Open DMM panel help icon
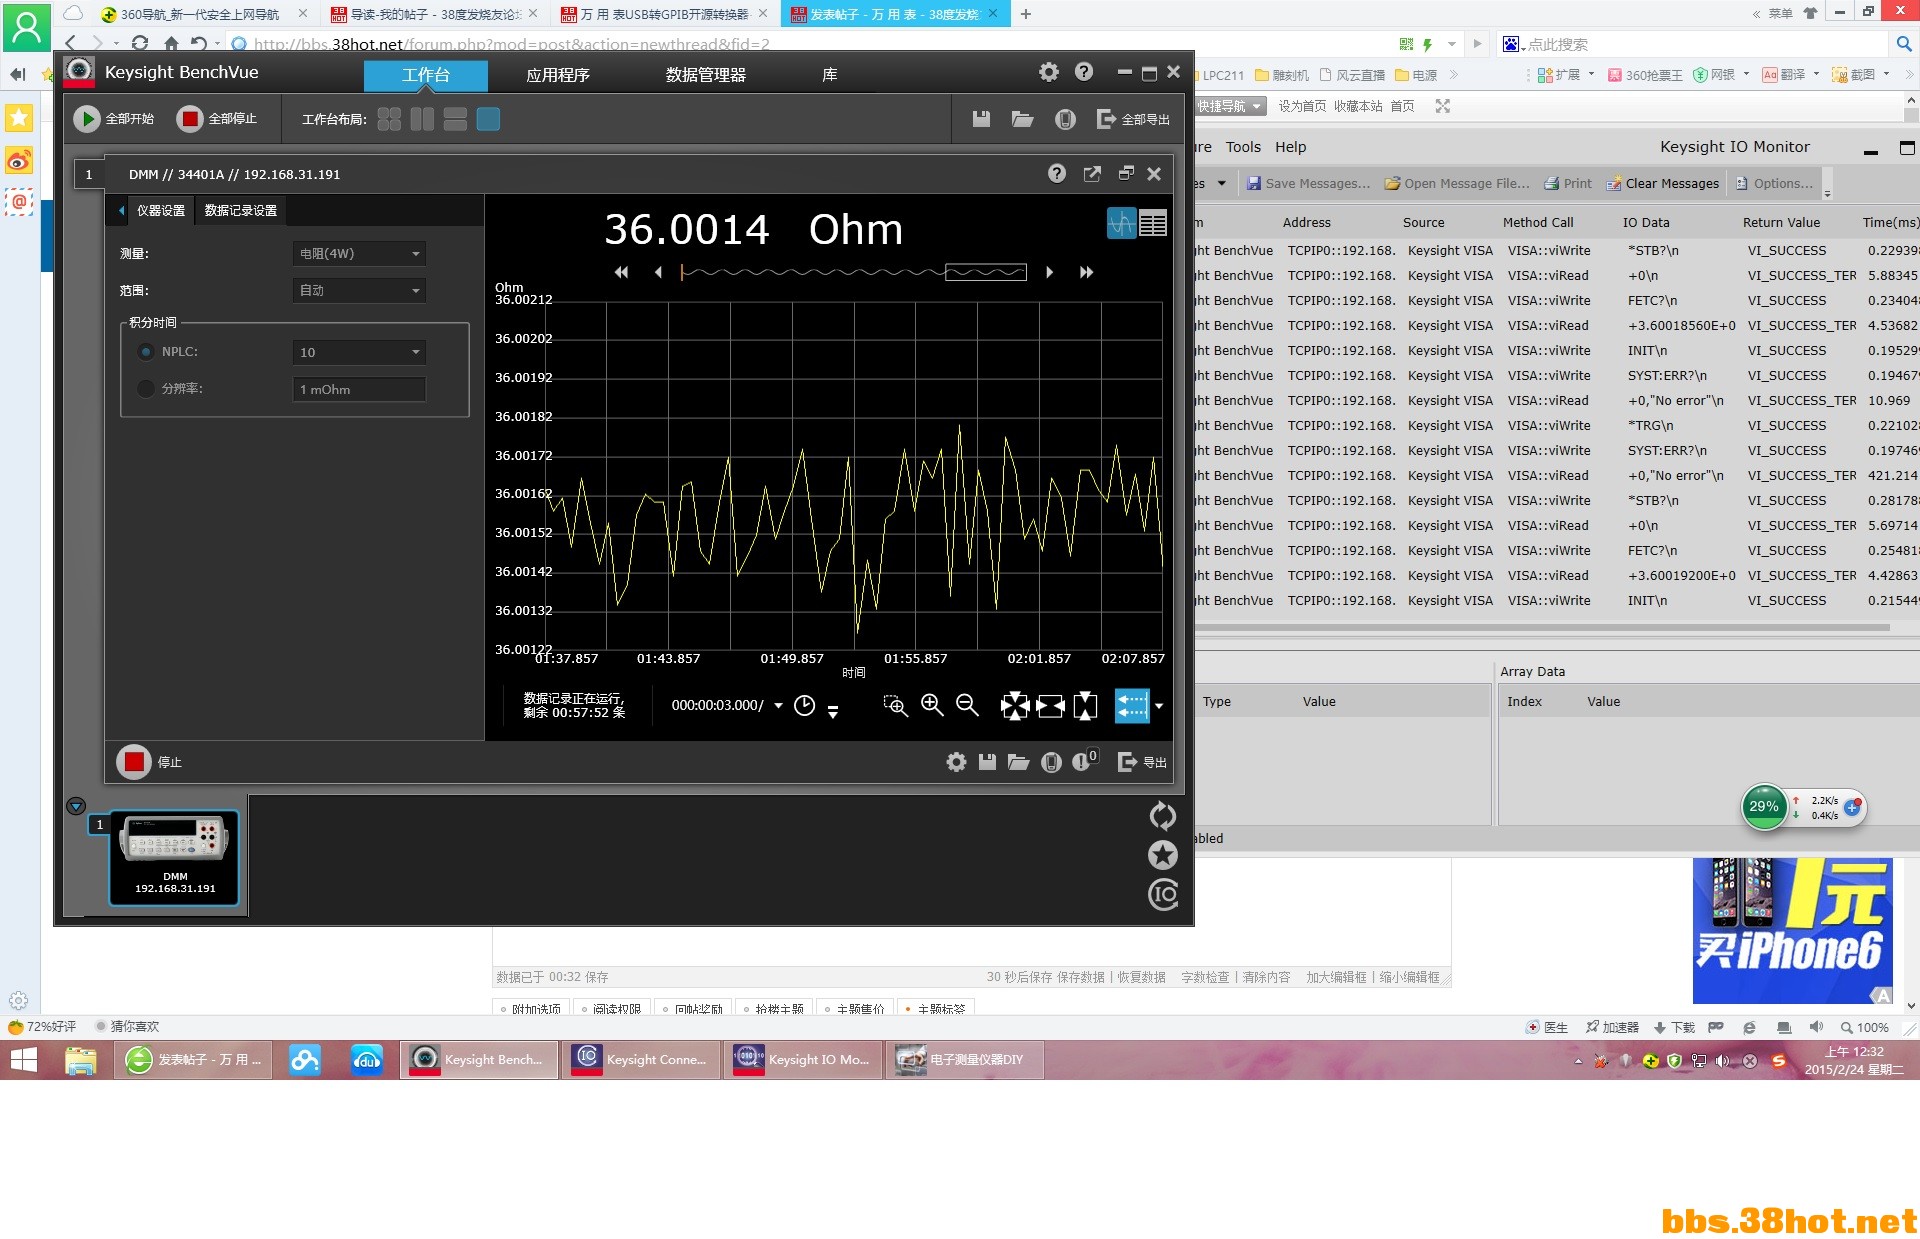The height and width of the screenshot is (1239, 1920). [x=1057, y=173]
